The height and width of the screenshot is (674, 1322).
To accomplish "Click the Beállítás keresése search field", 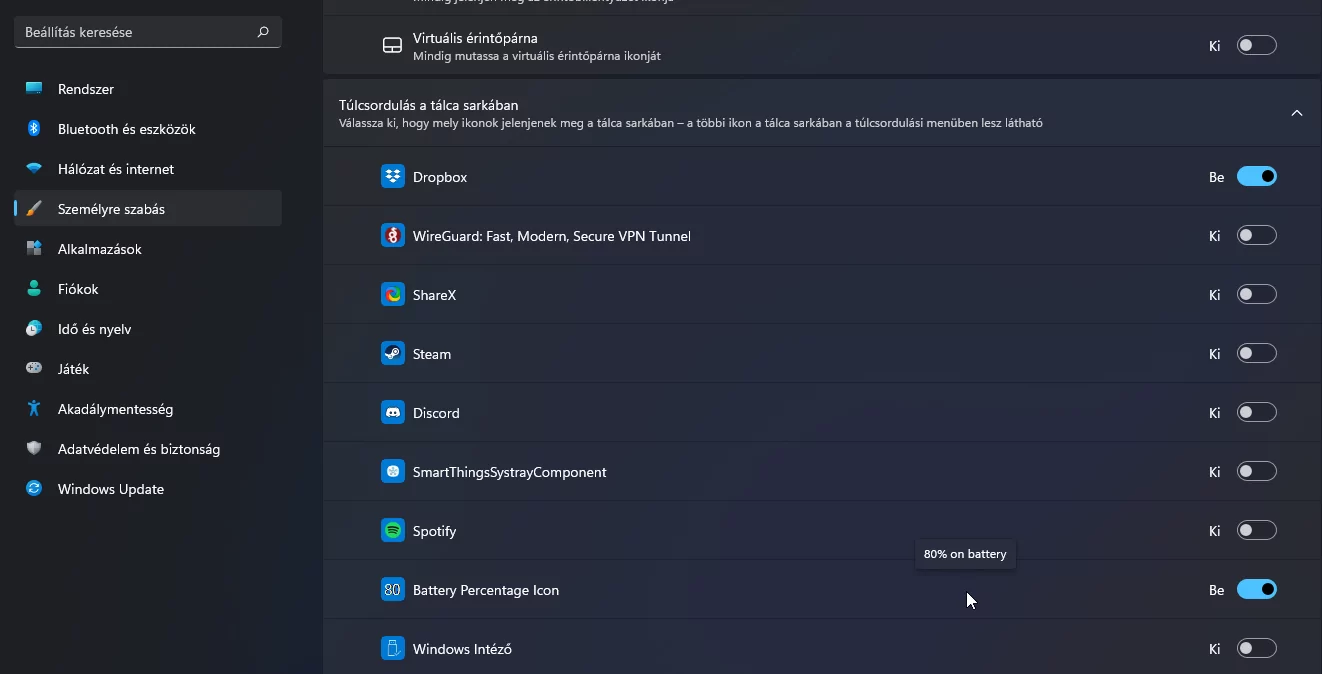I will click(x=148, y=32).
